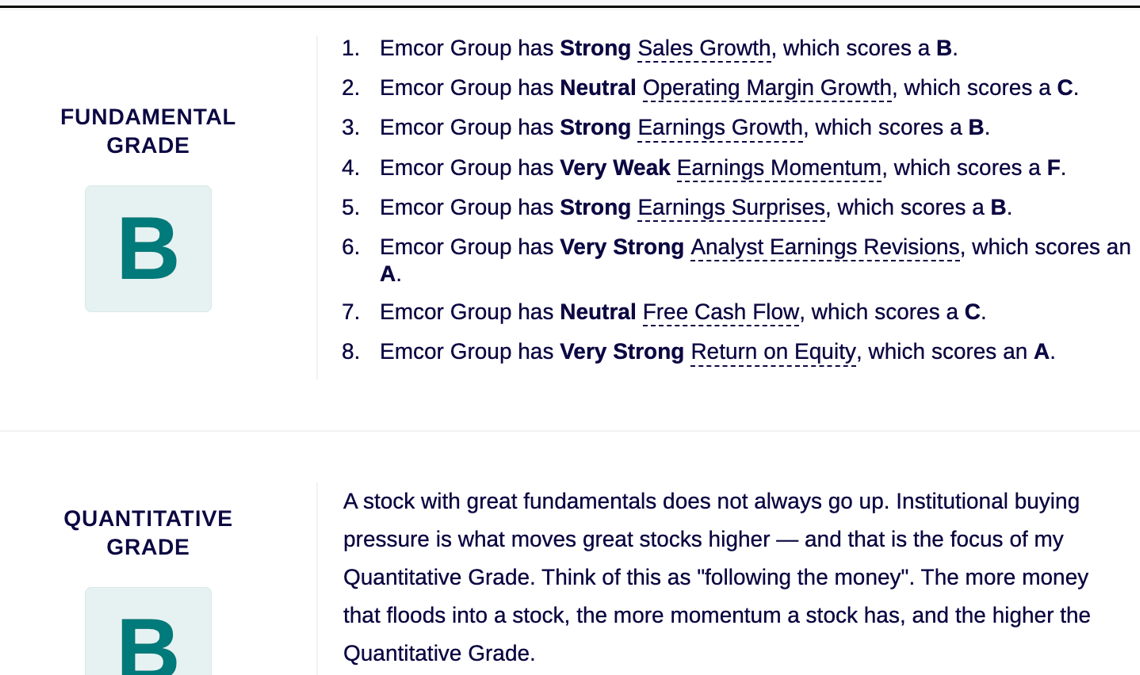
Task: Select the Earnings Momentum link
Action: coord(779,169)
